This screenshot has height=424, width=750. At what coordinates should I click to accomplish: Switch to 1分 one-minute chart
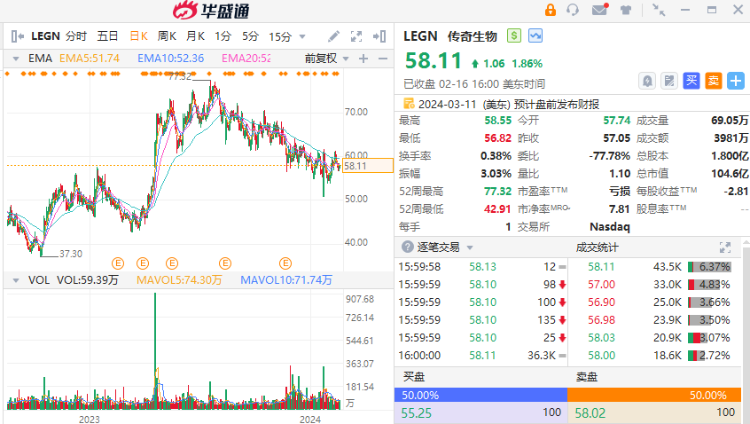[x=223, y=36]
